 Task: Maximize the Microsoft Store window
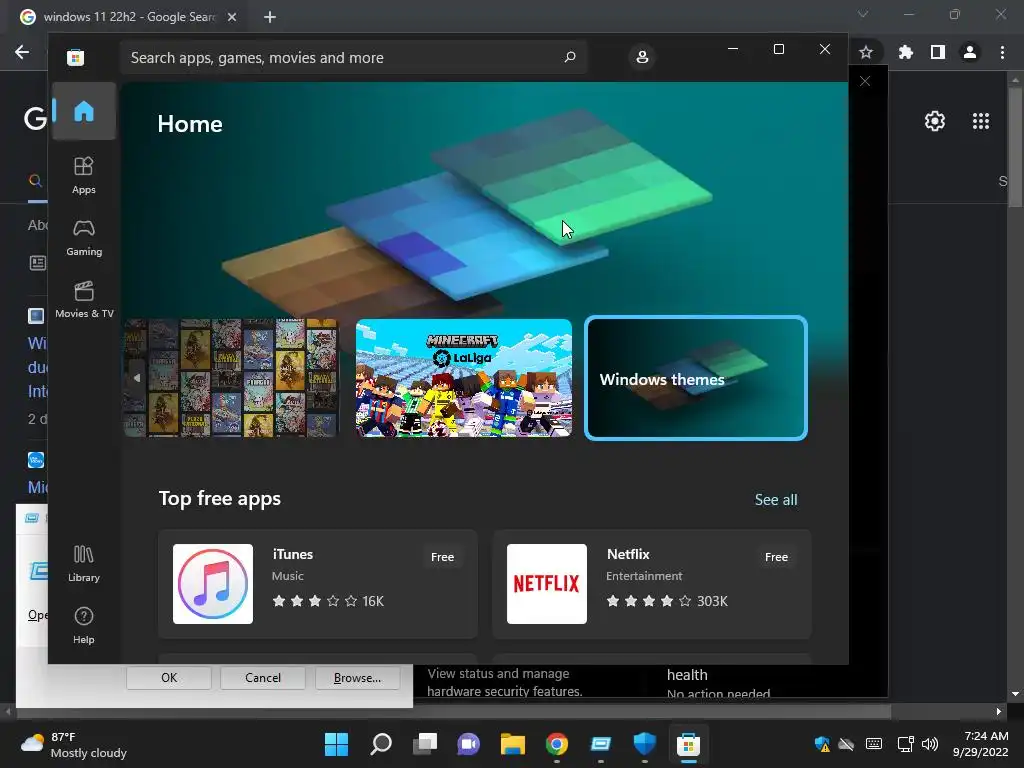coord(778,49)
